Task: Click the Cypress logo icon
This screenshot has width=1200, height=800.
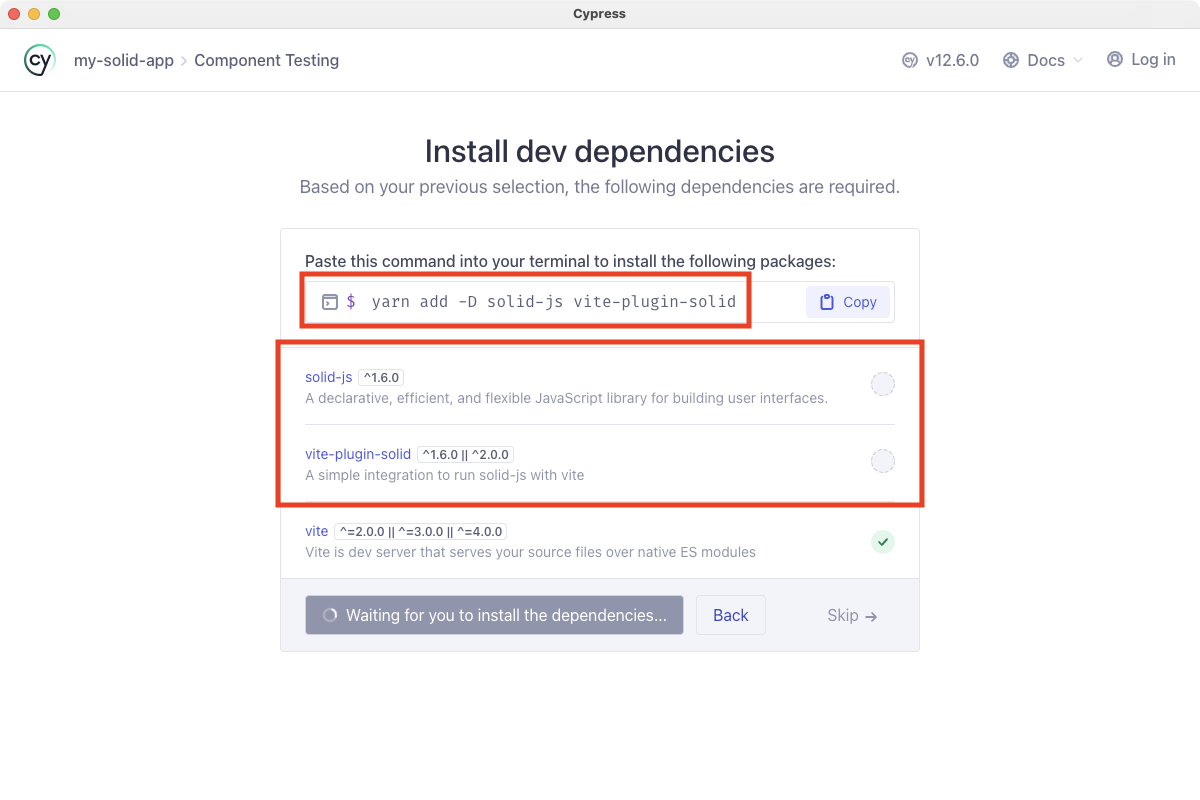Action: click(x=38, y=60)
